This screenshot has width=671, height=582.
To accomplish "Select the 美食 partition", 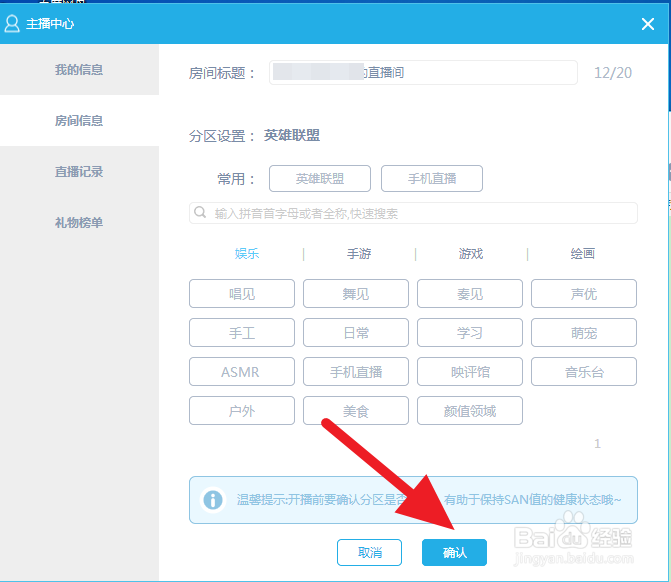I will [x=356, y=410].
